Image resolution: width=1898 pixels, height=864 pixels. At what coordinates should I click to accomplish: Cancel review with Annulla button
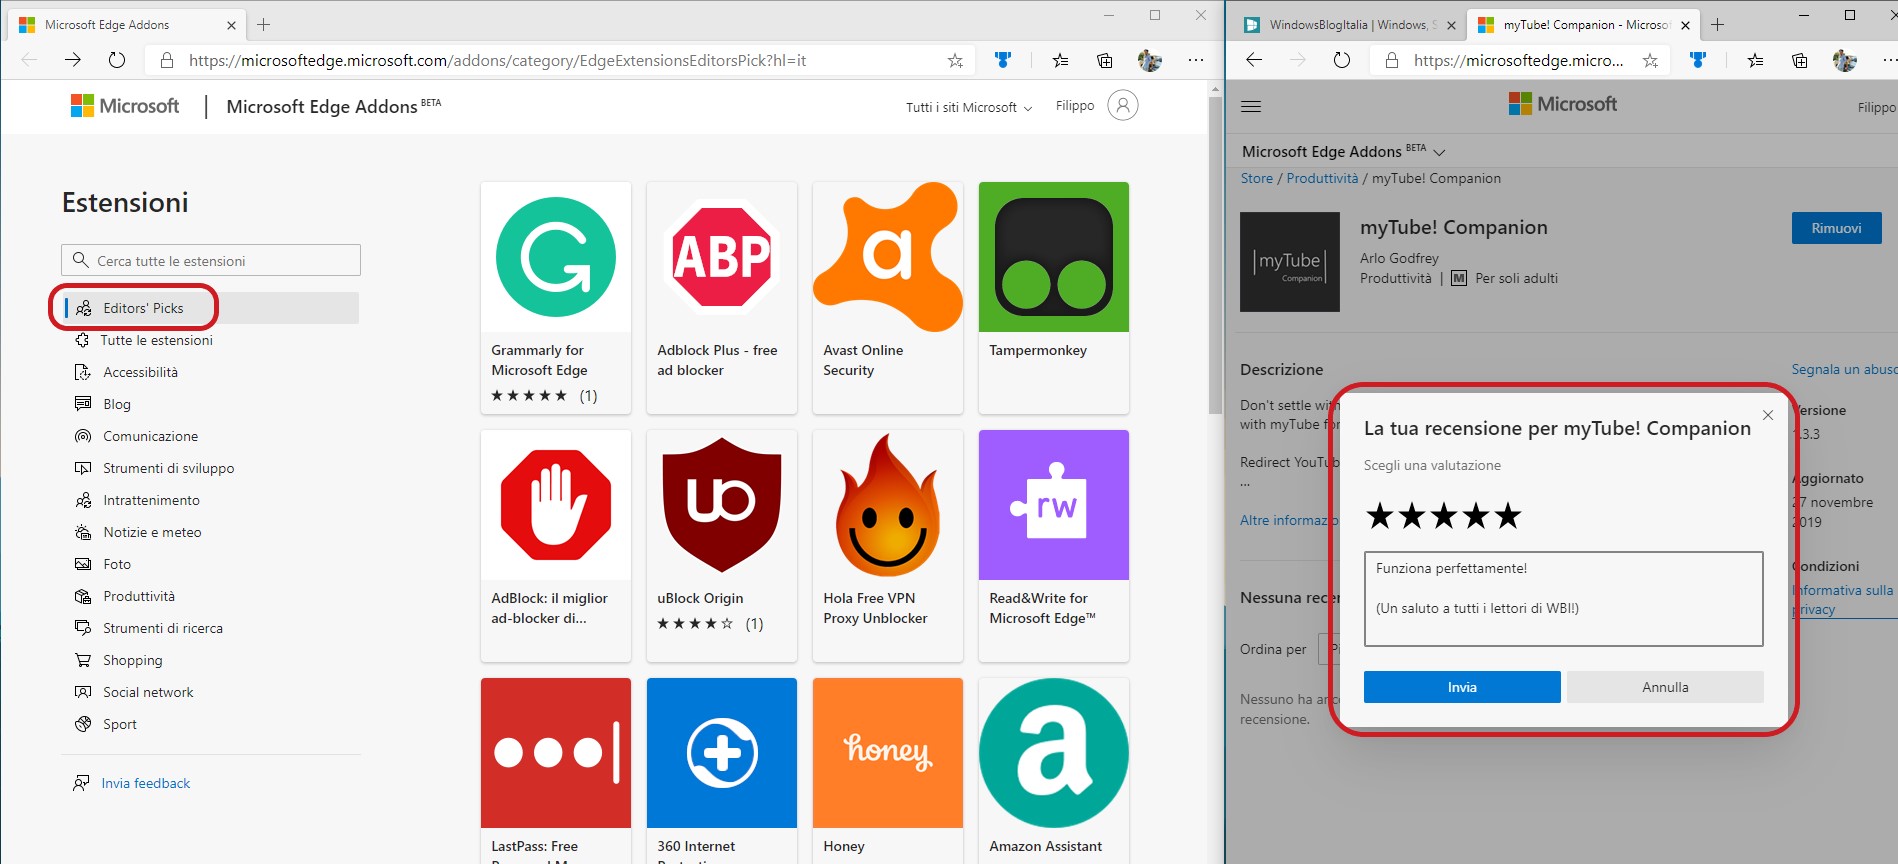pos(1665,687)
